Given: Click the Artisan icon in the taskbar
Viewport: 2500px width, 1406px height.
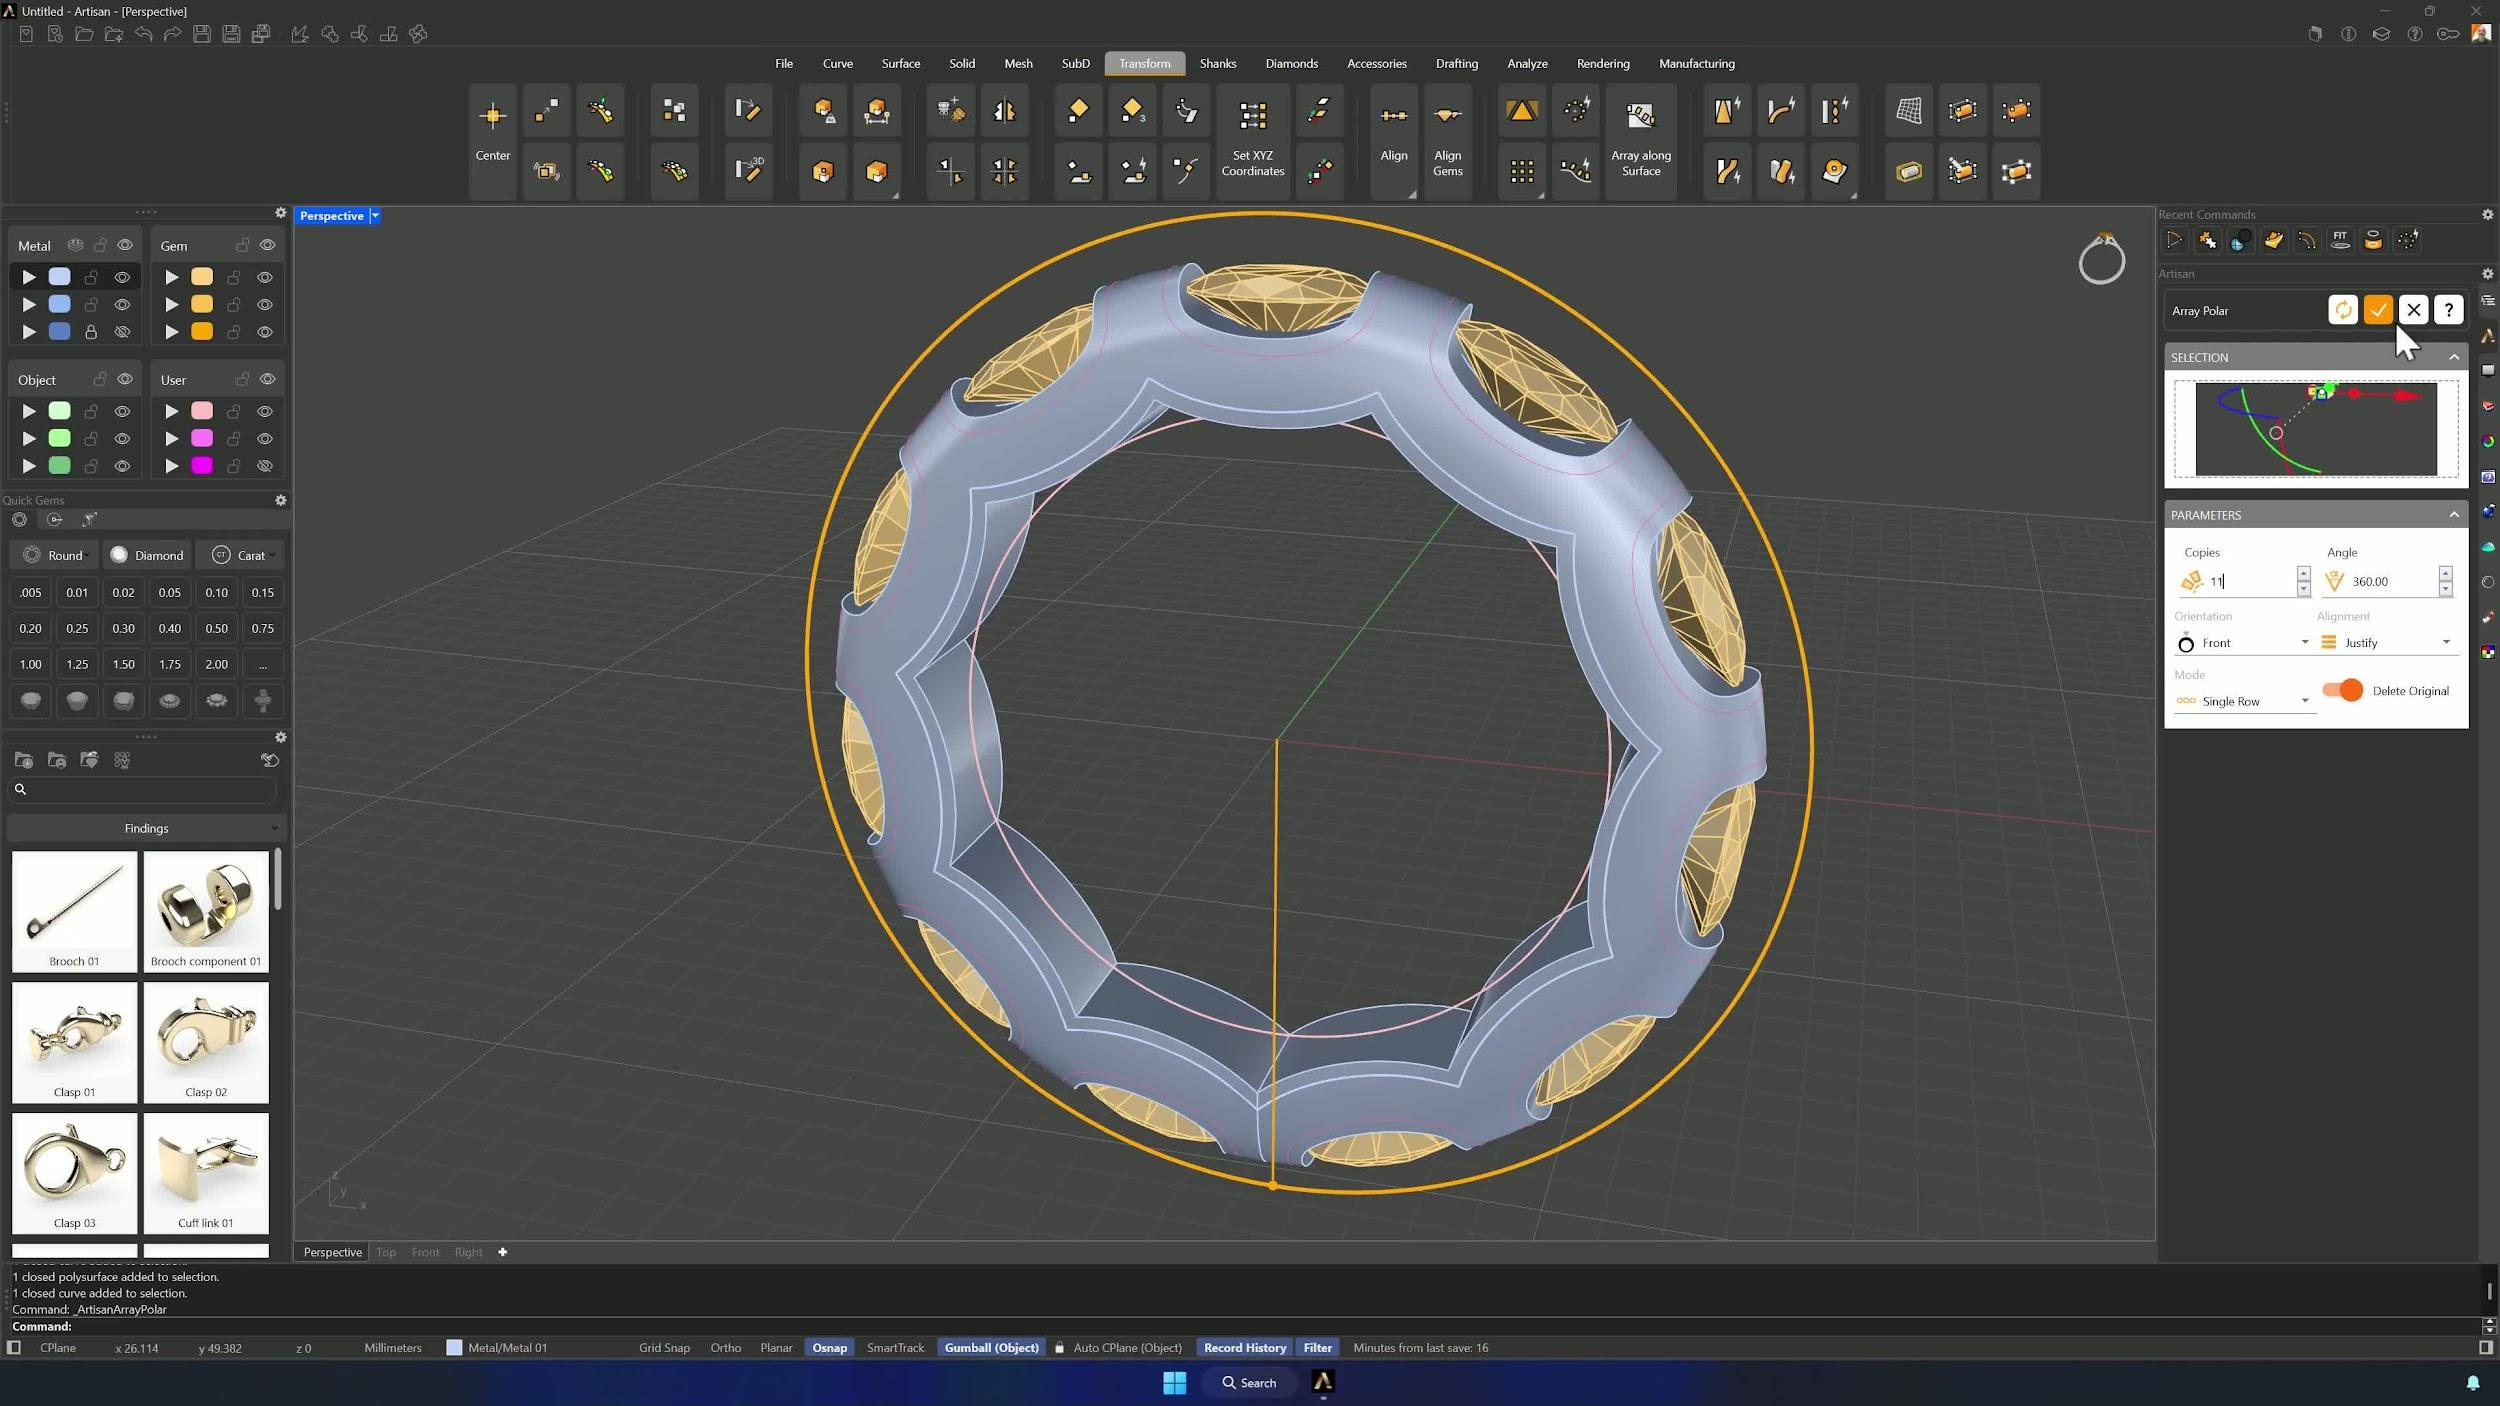Looking at the screenshot, I should pos(1322,1381).
